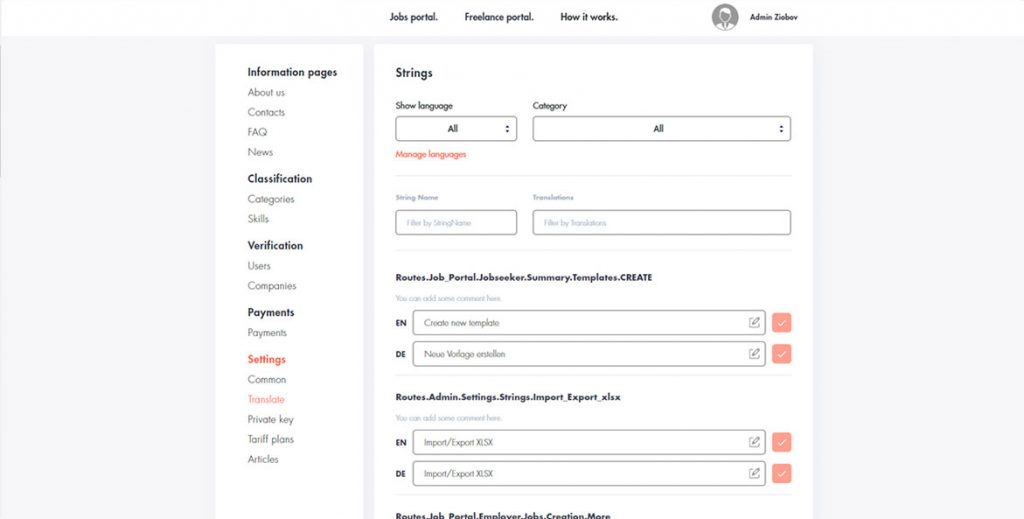Select How it works menu item
Image resolution: width=1024 pixels, height=519 pixels.
[x=588, y=17]
